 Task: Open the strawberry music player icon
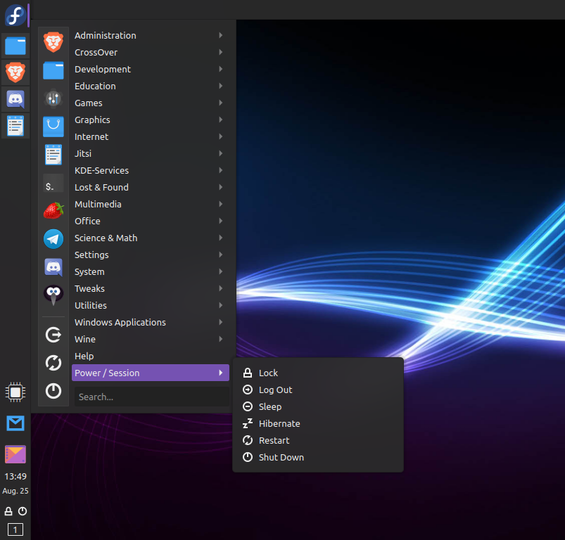[53, 210]
